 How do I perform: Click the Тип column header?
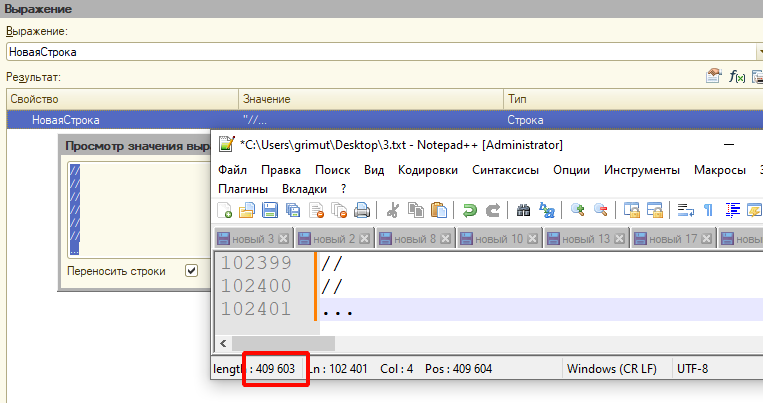(633, 99)
